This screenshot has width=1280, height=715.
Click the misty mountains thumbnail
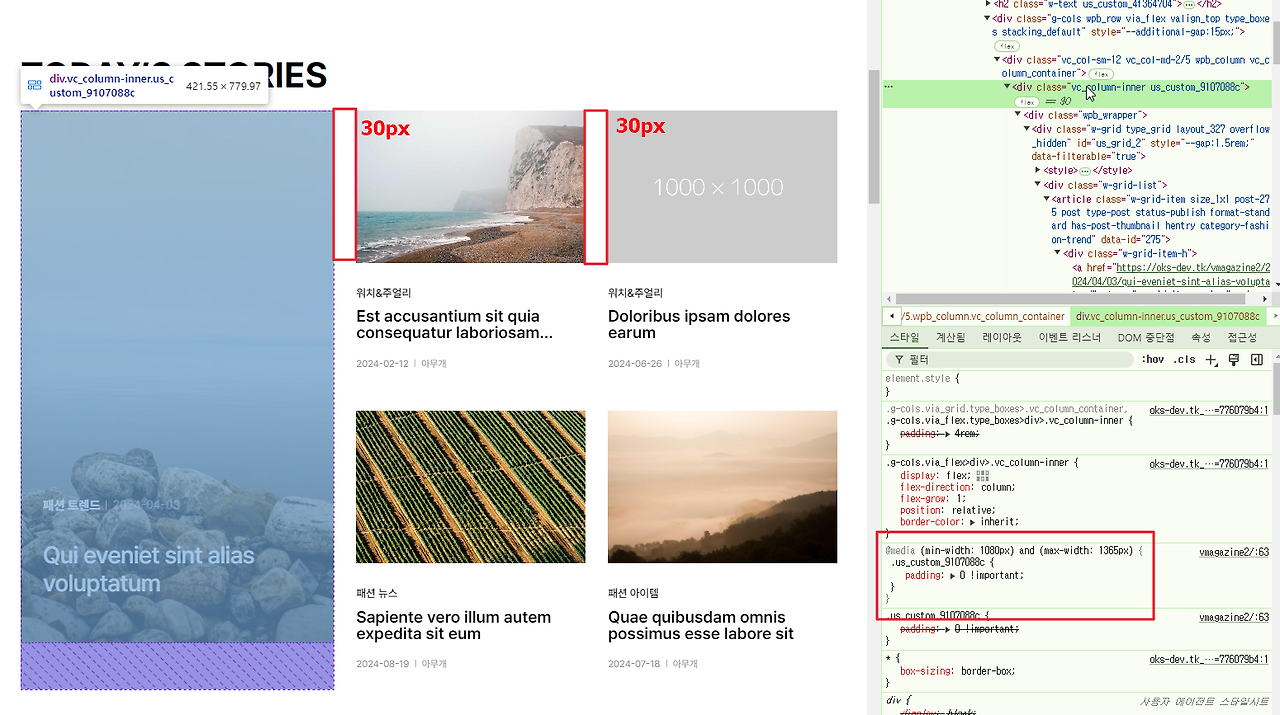[x=722, y=487]
